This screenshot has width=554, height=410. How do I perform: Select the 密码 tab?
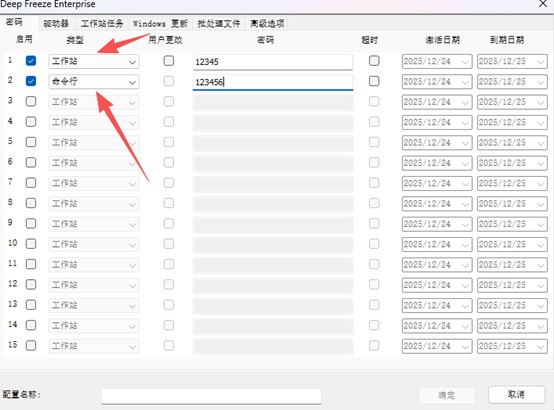(14, 22)
